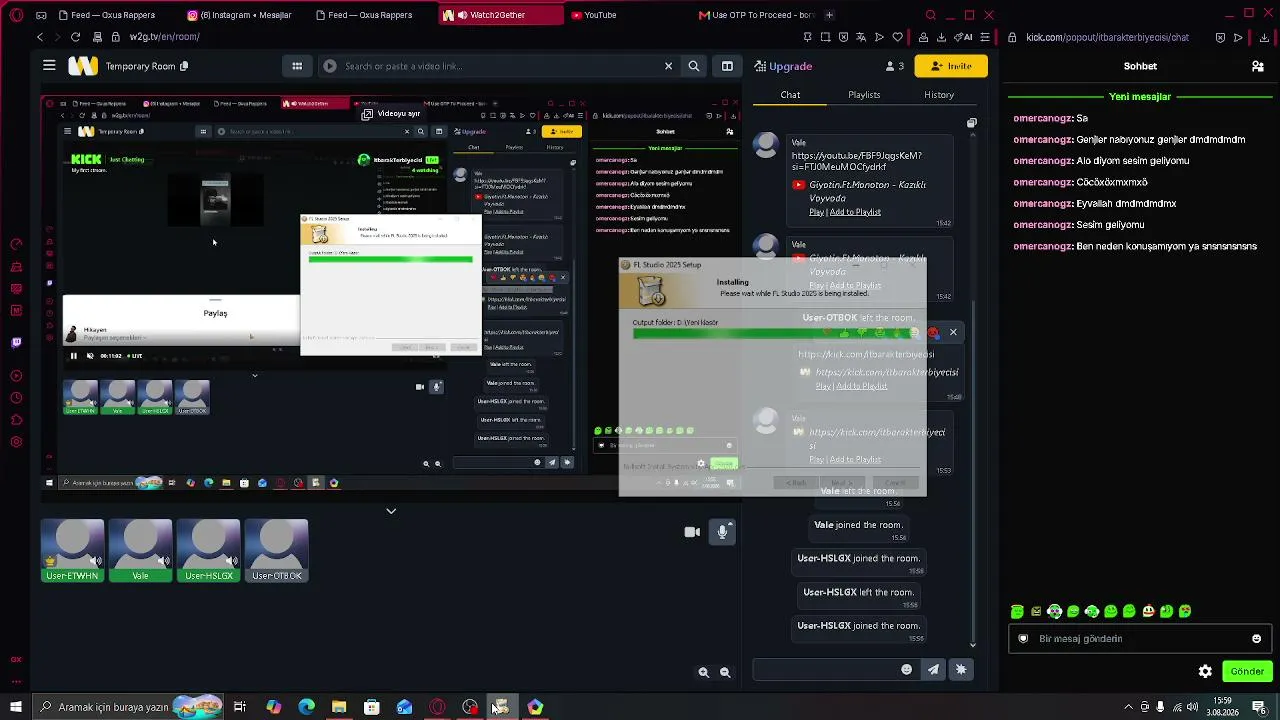Click the Watch2Gether chat message input
Image resolution: width=1280 pixels, height=720 pixels.
coord(827,670)
